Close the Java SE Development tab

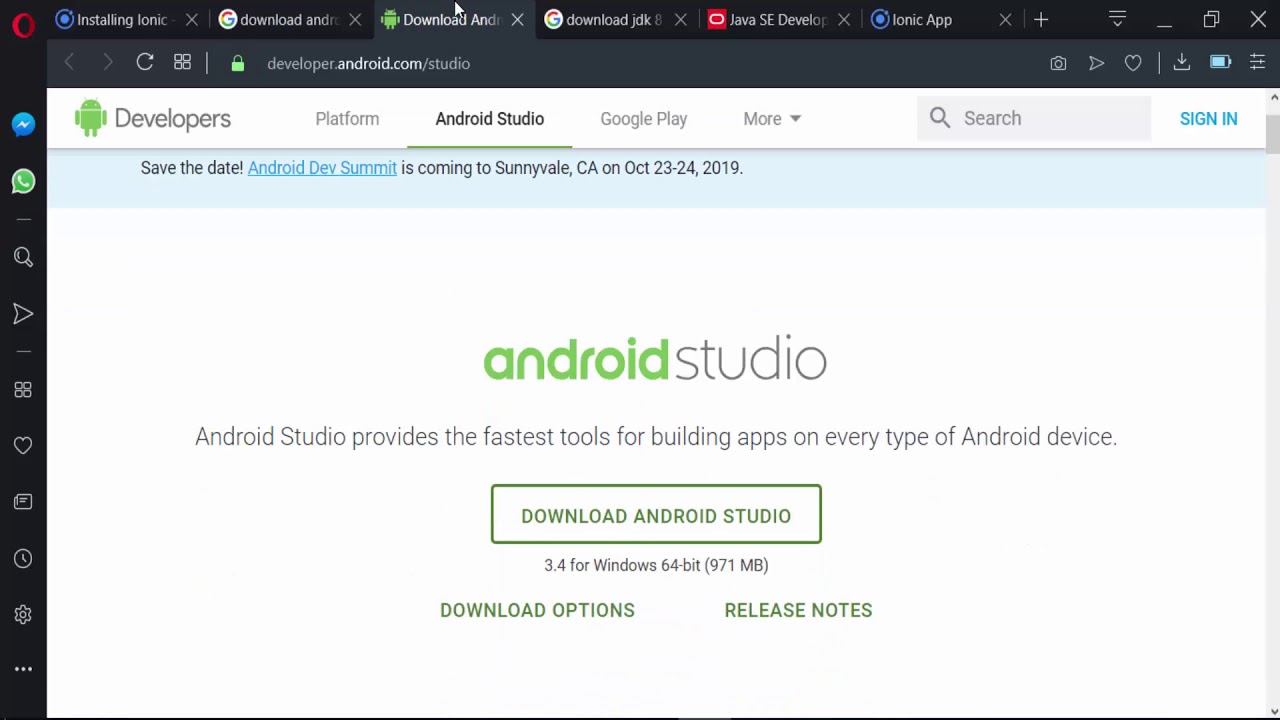844,19
